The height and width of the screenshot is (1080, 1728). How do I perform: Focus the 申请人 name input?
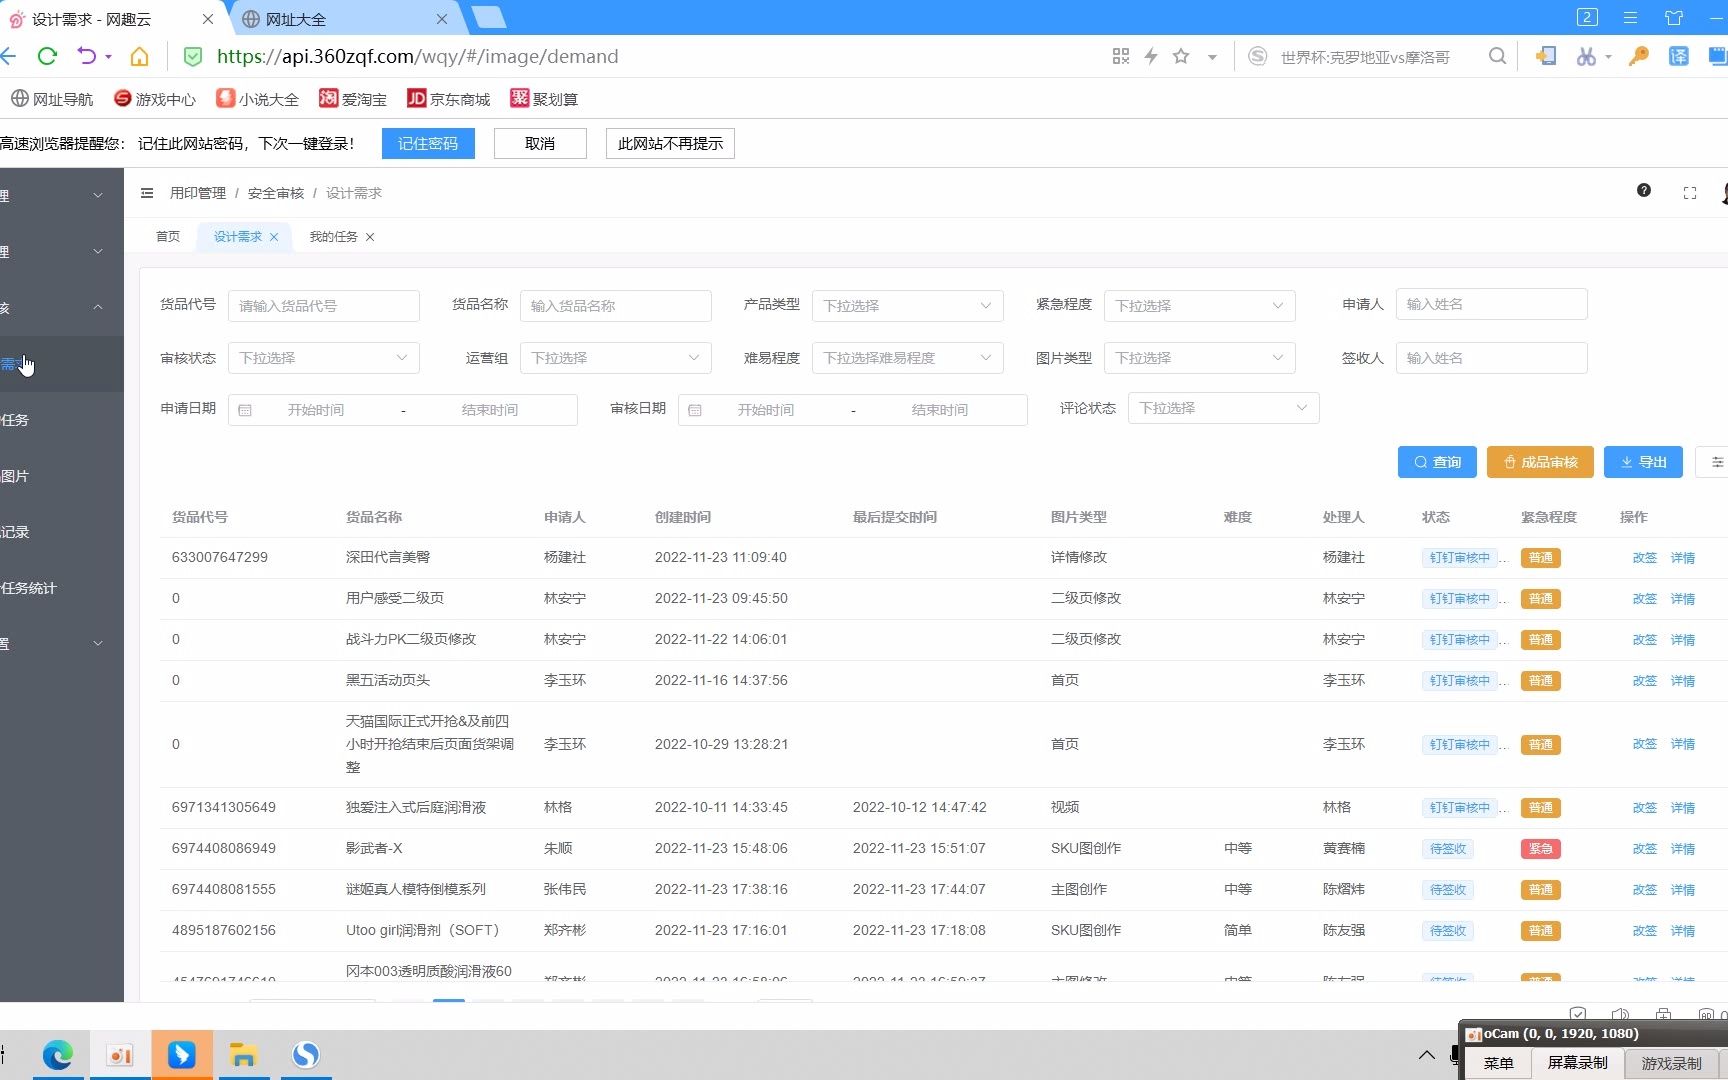(x=1491, y=304)
